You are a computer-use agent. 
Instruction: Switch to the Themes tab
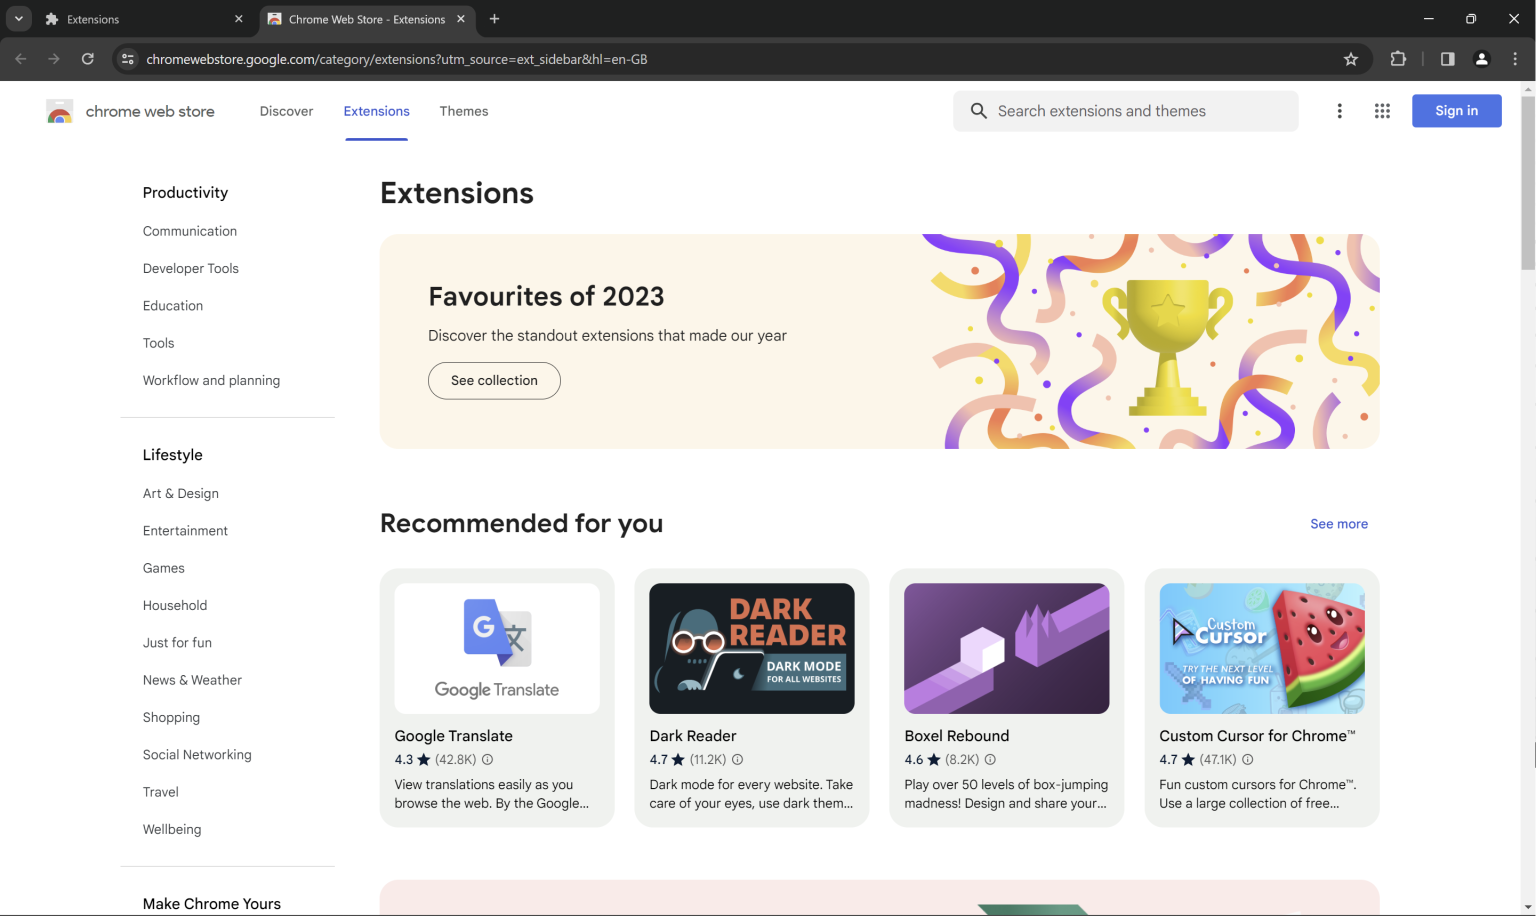[x=464, y=111]
